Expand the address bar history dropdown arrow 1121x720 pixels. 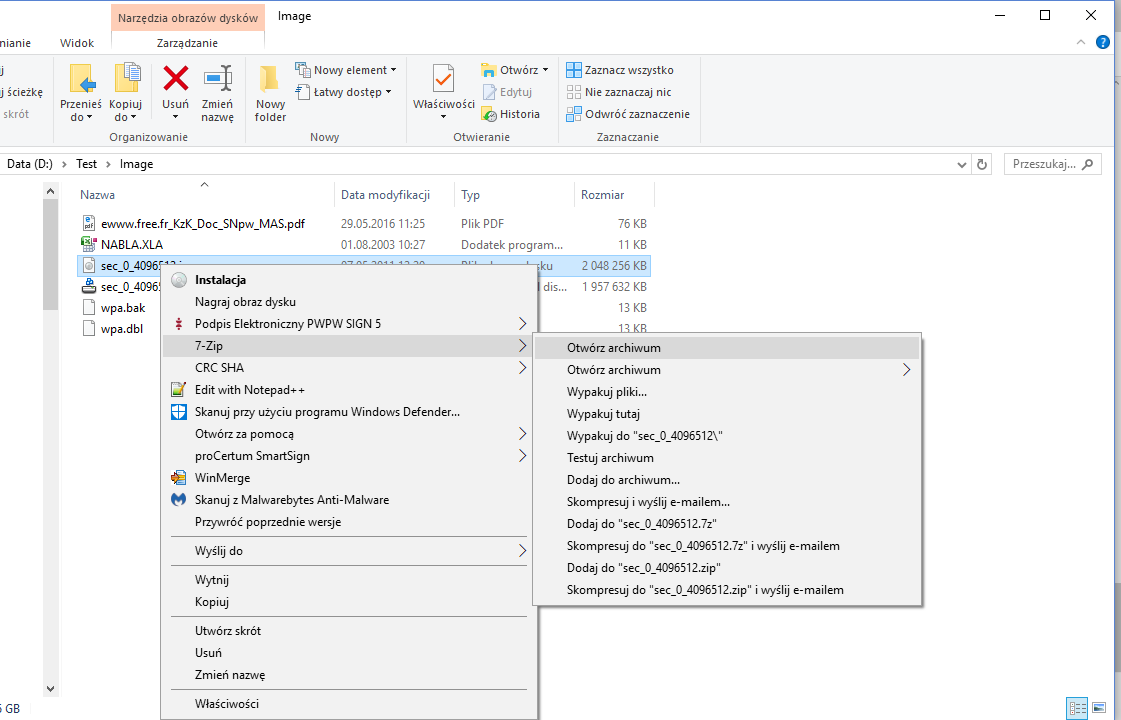[961, 164]
